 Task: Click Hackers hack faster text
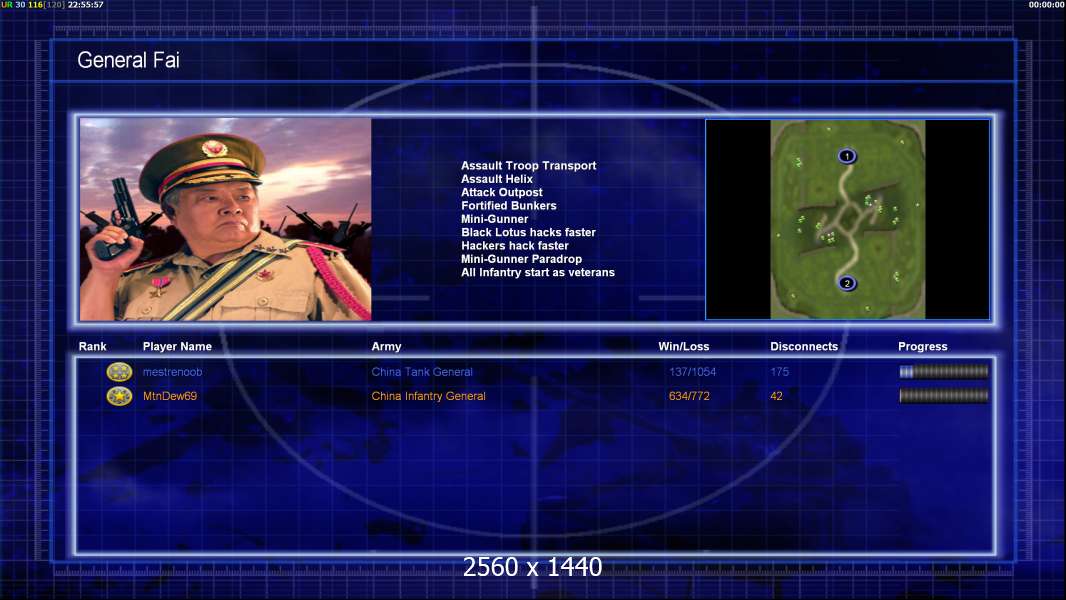point(515,246)
